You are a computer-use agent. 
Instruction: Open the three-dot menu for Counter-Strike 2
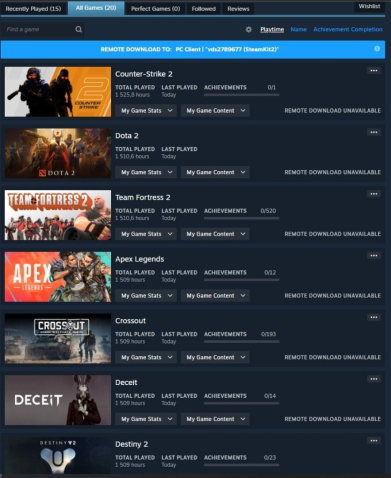click(374, 70)
